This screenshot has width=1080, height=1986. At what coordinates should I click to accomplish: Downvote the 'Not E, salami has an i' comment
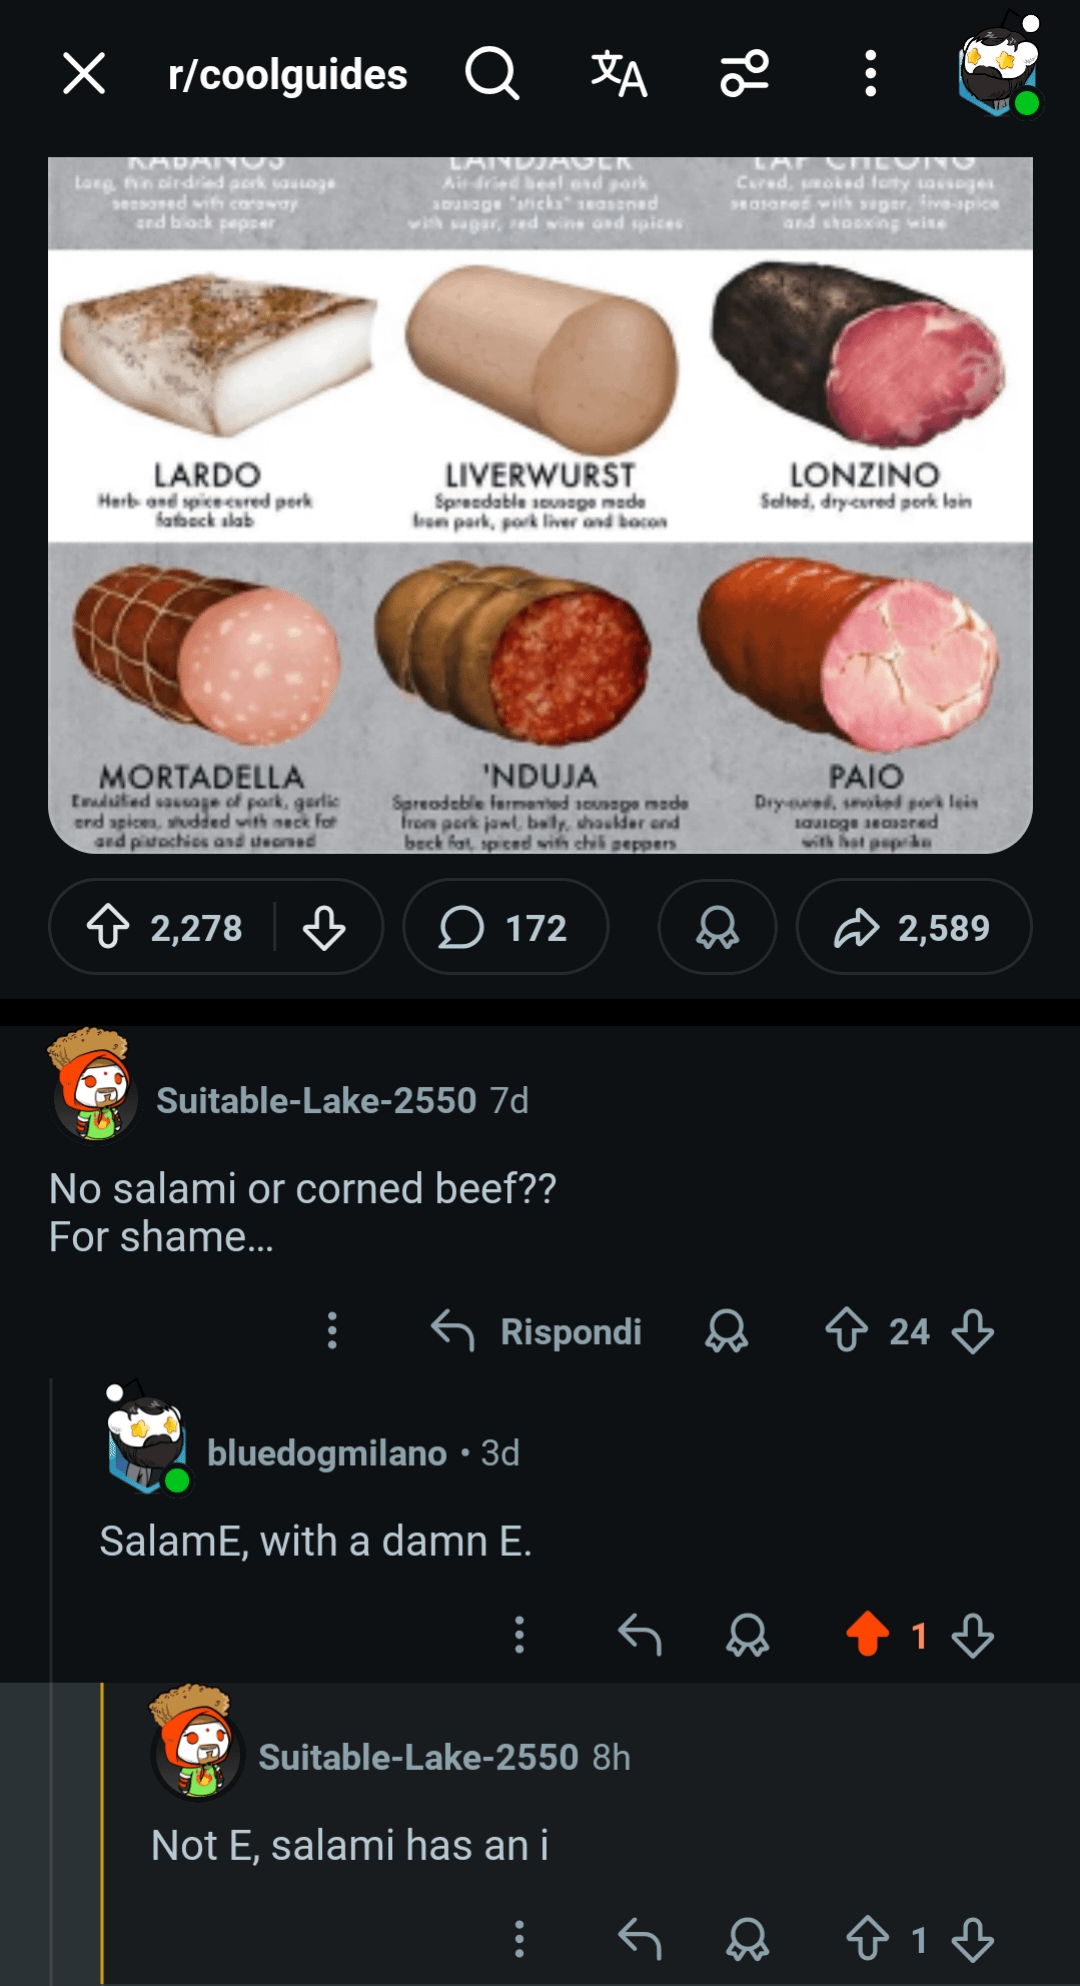tap(972, 1939)
